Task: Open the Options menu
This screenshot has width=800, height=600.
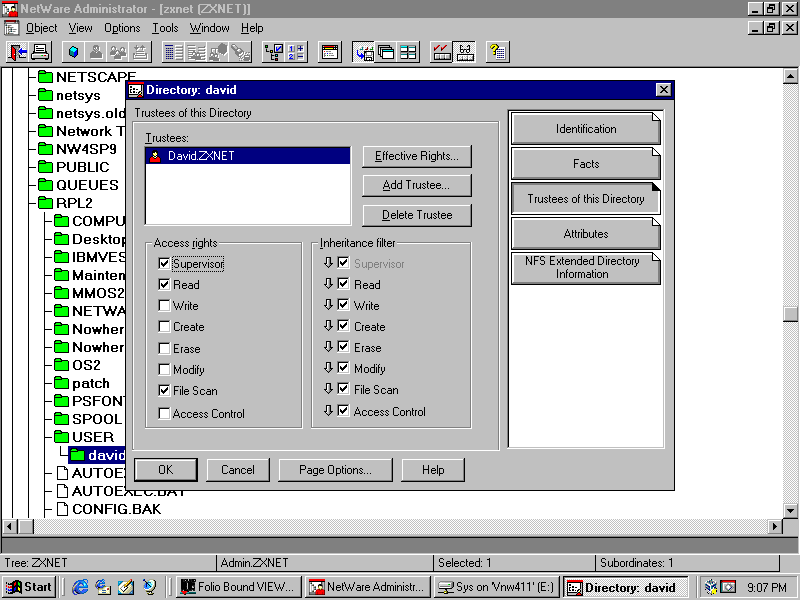Action: [122, 28]
